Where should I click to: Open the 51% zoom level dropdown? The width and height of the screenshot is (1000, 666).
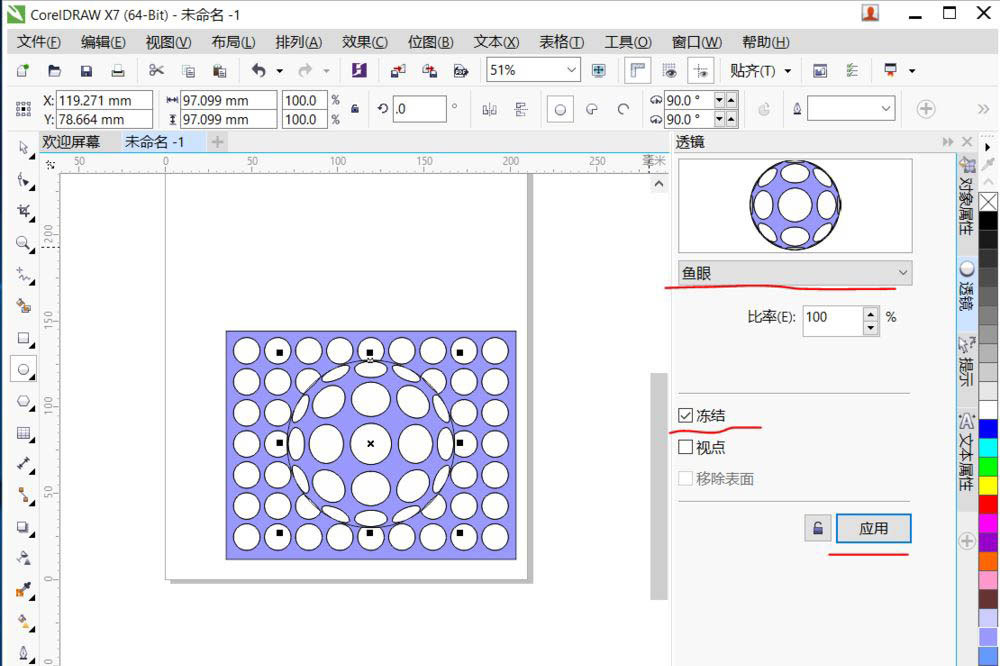[571, 70]
